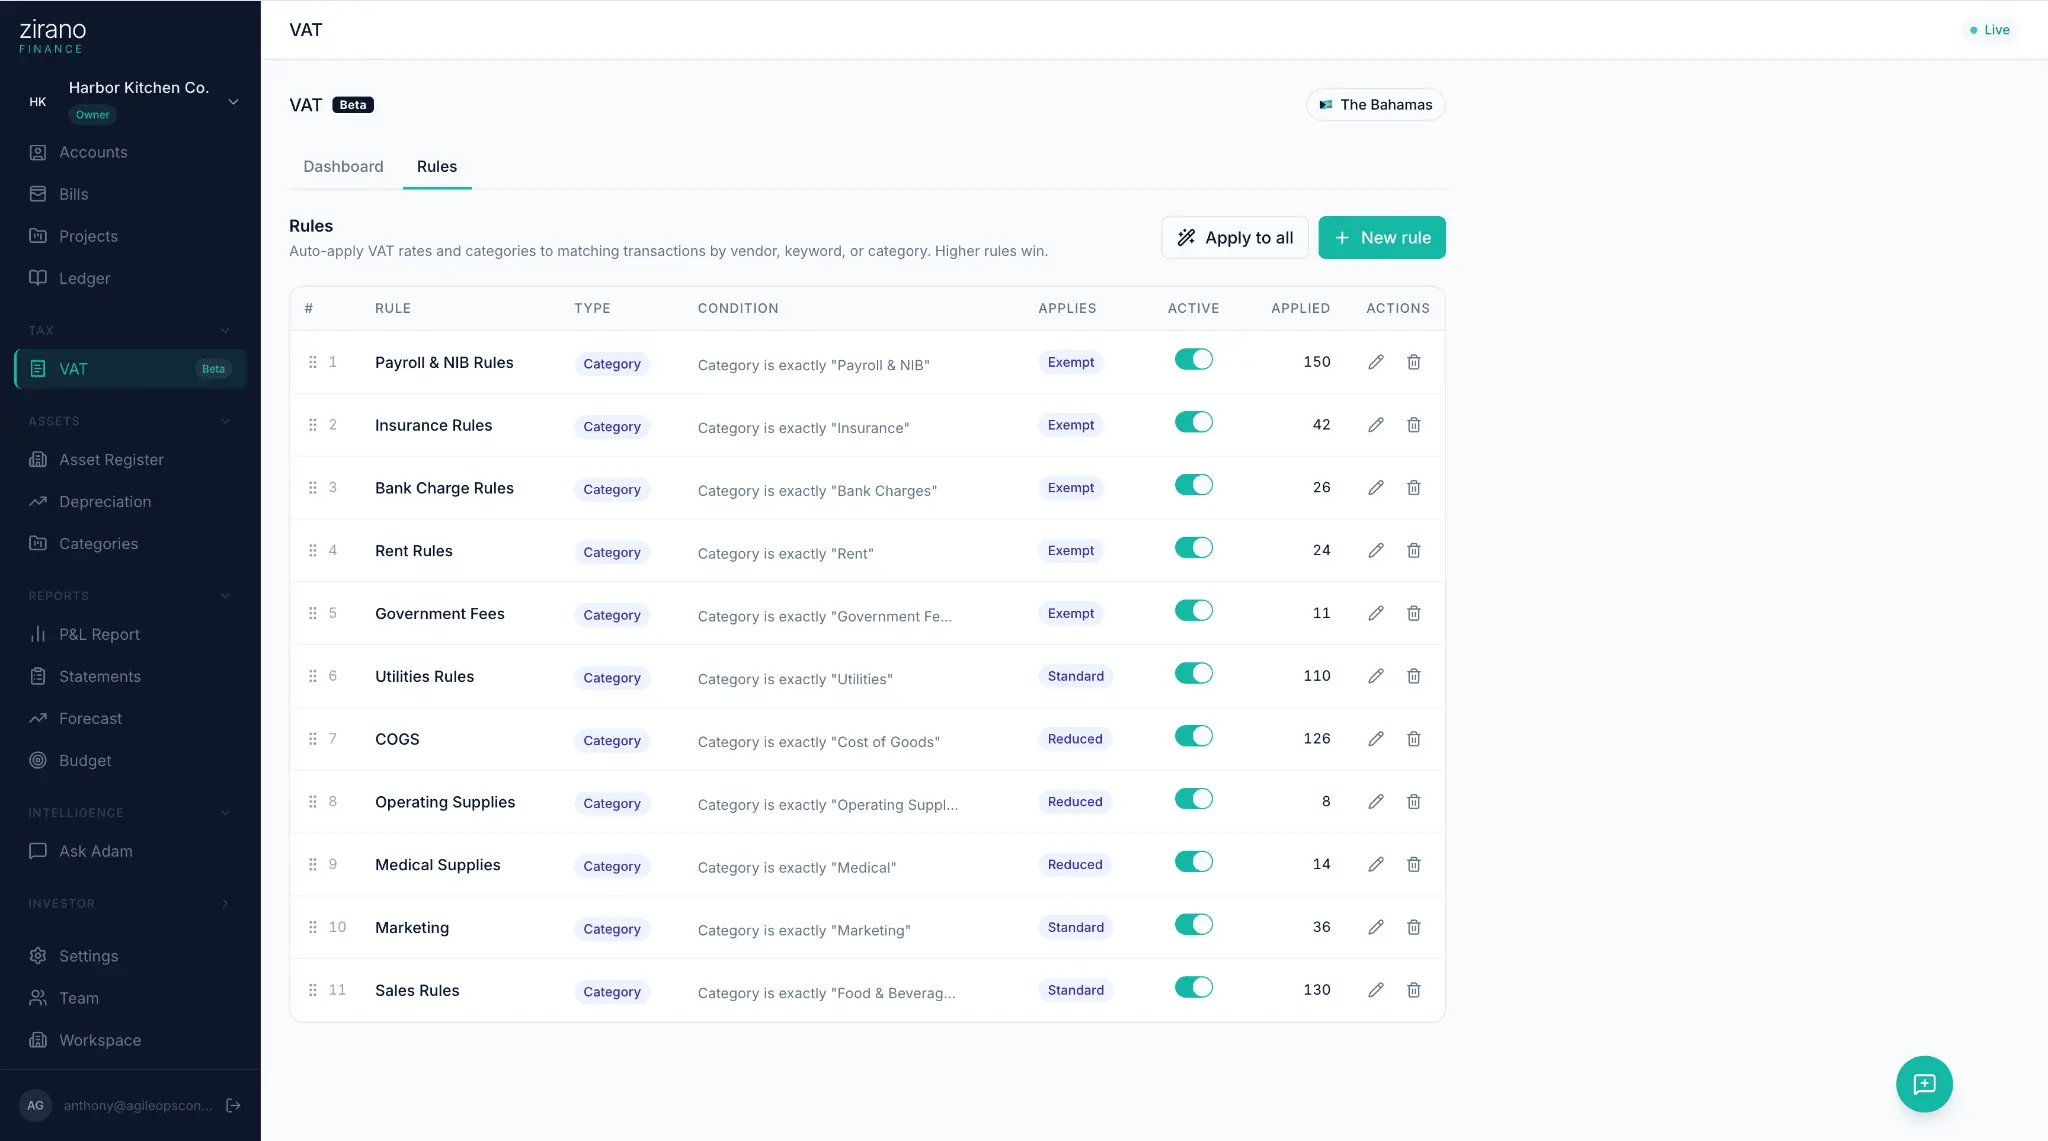Open the chat support bubble
This screenshot has width=2048, height=1141.
[x=1924, y=1084]
